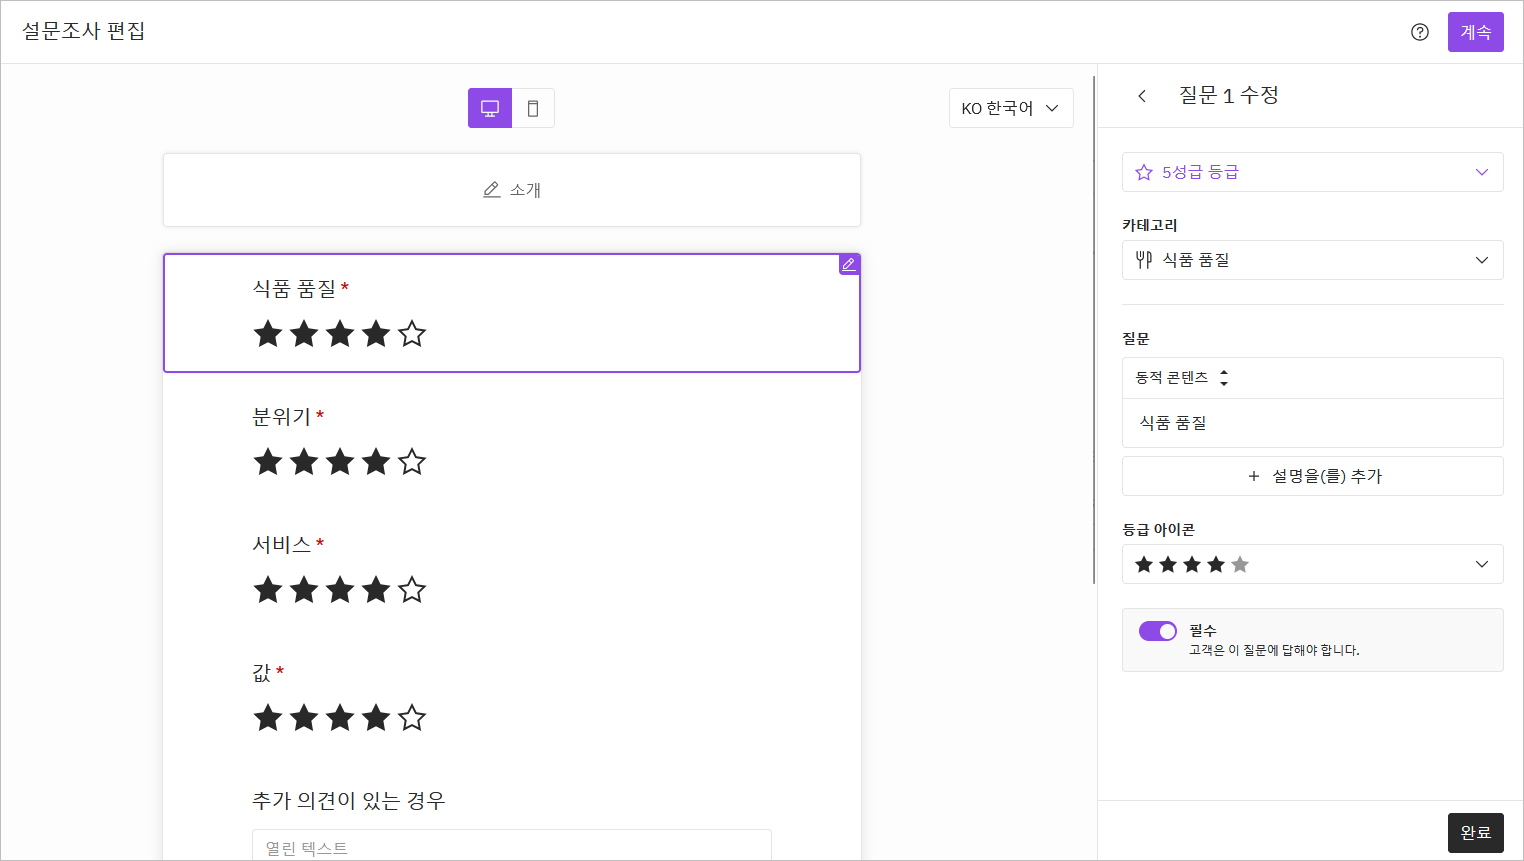1524x861 pixels.
Task: Click the edit pencil on 식품 품질 card
Action: (849, 264)
